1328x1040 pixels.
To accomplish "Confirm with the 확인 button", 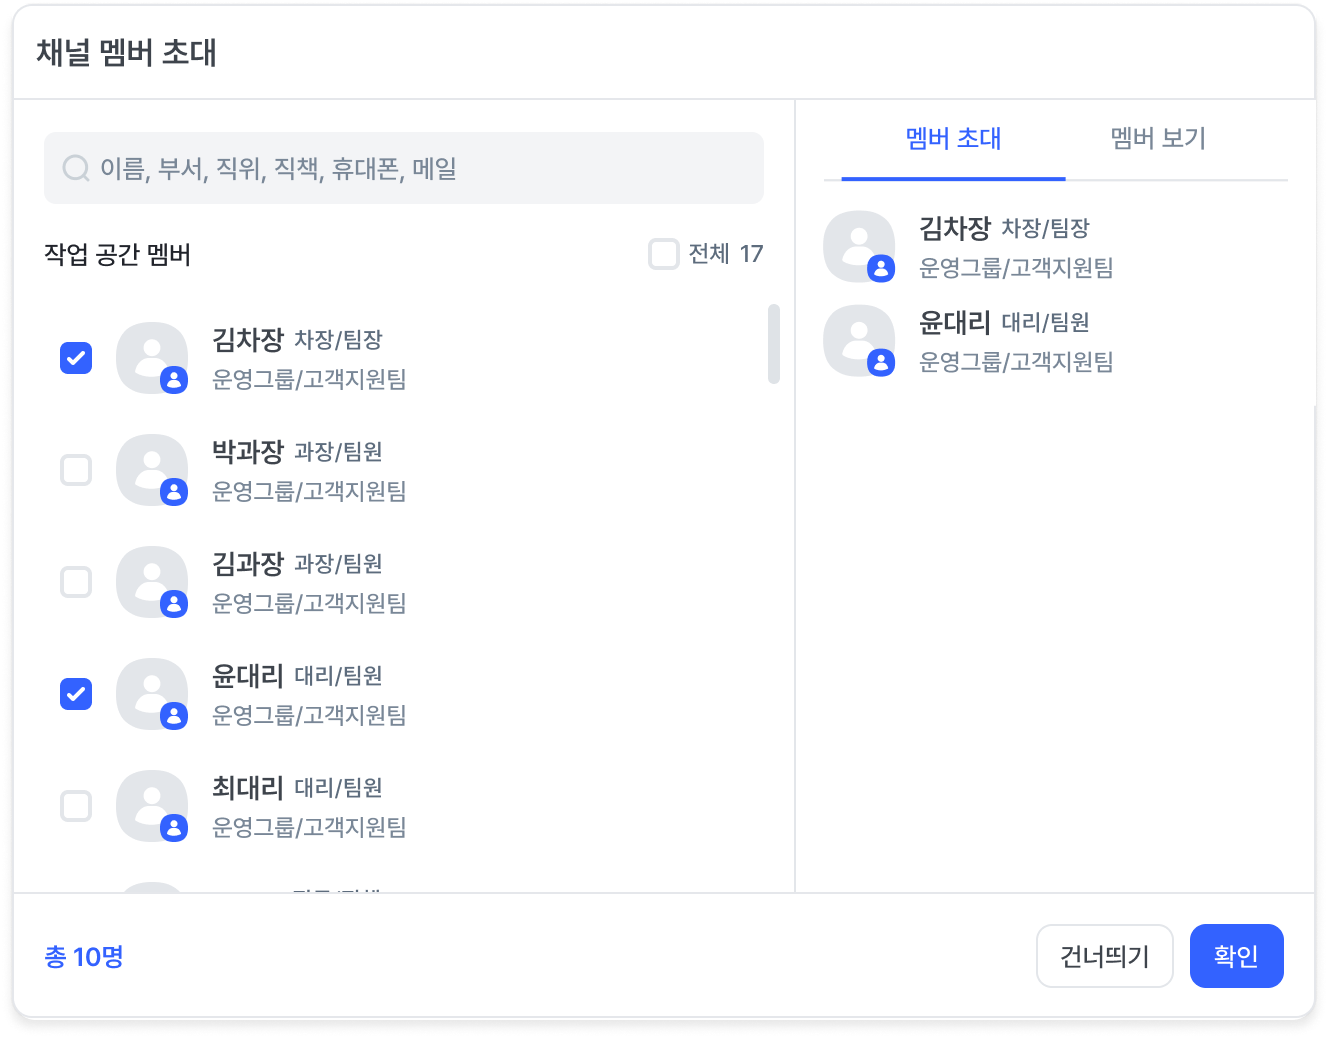I will (1236, 956).
